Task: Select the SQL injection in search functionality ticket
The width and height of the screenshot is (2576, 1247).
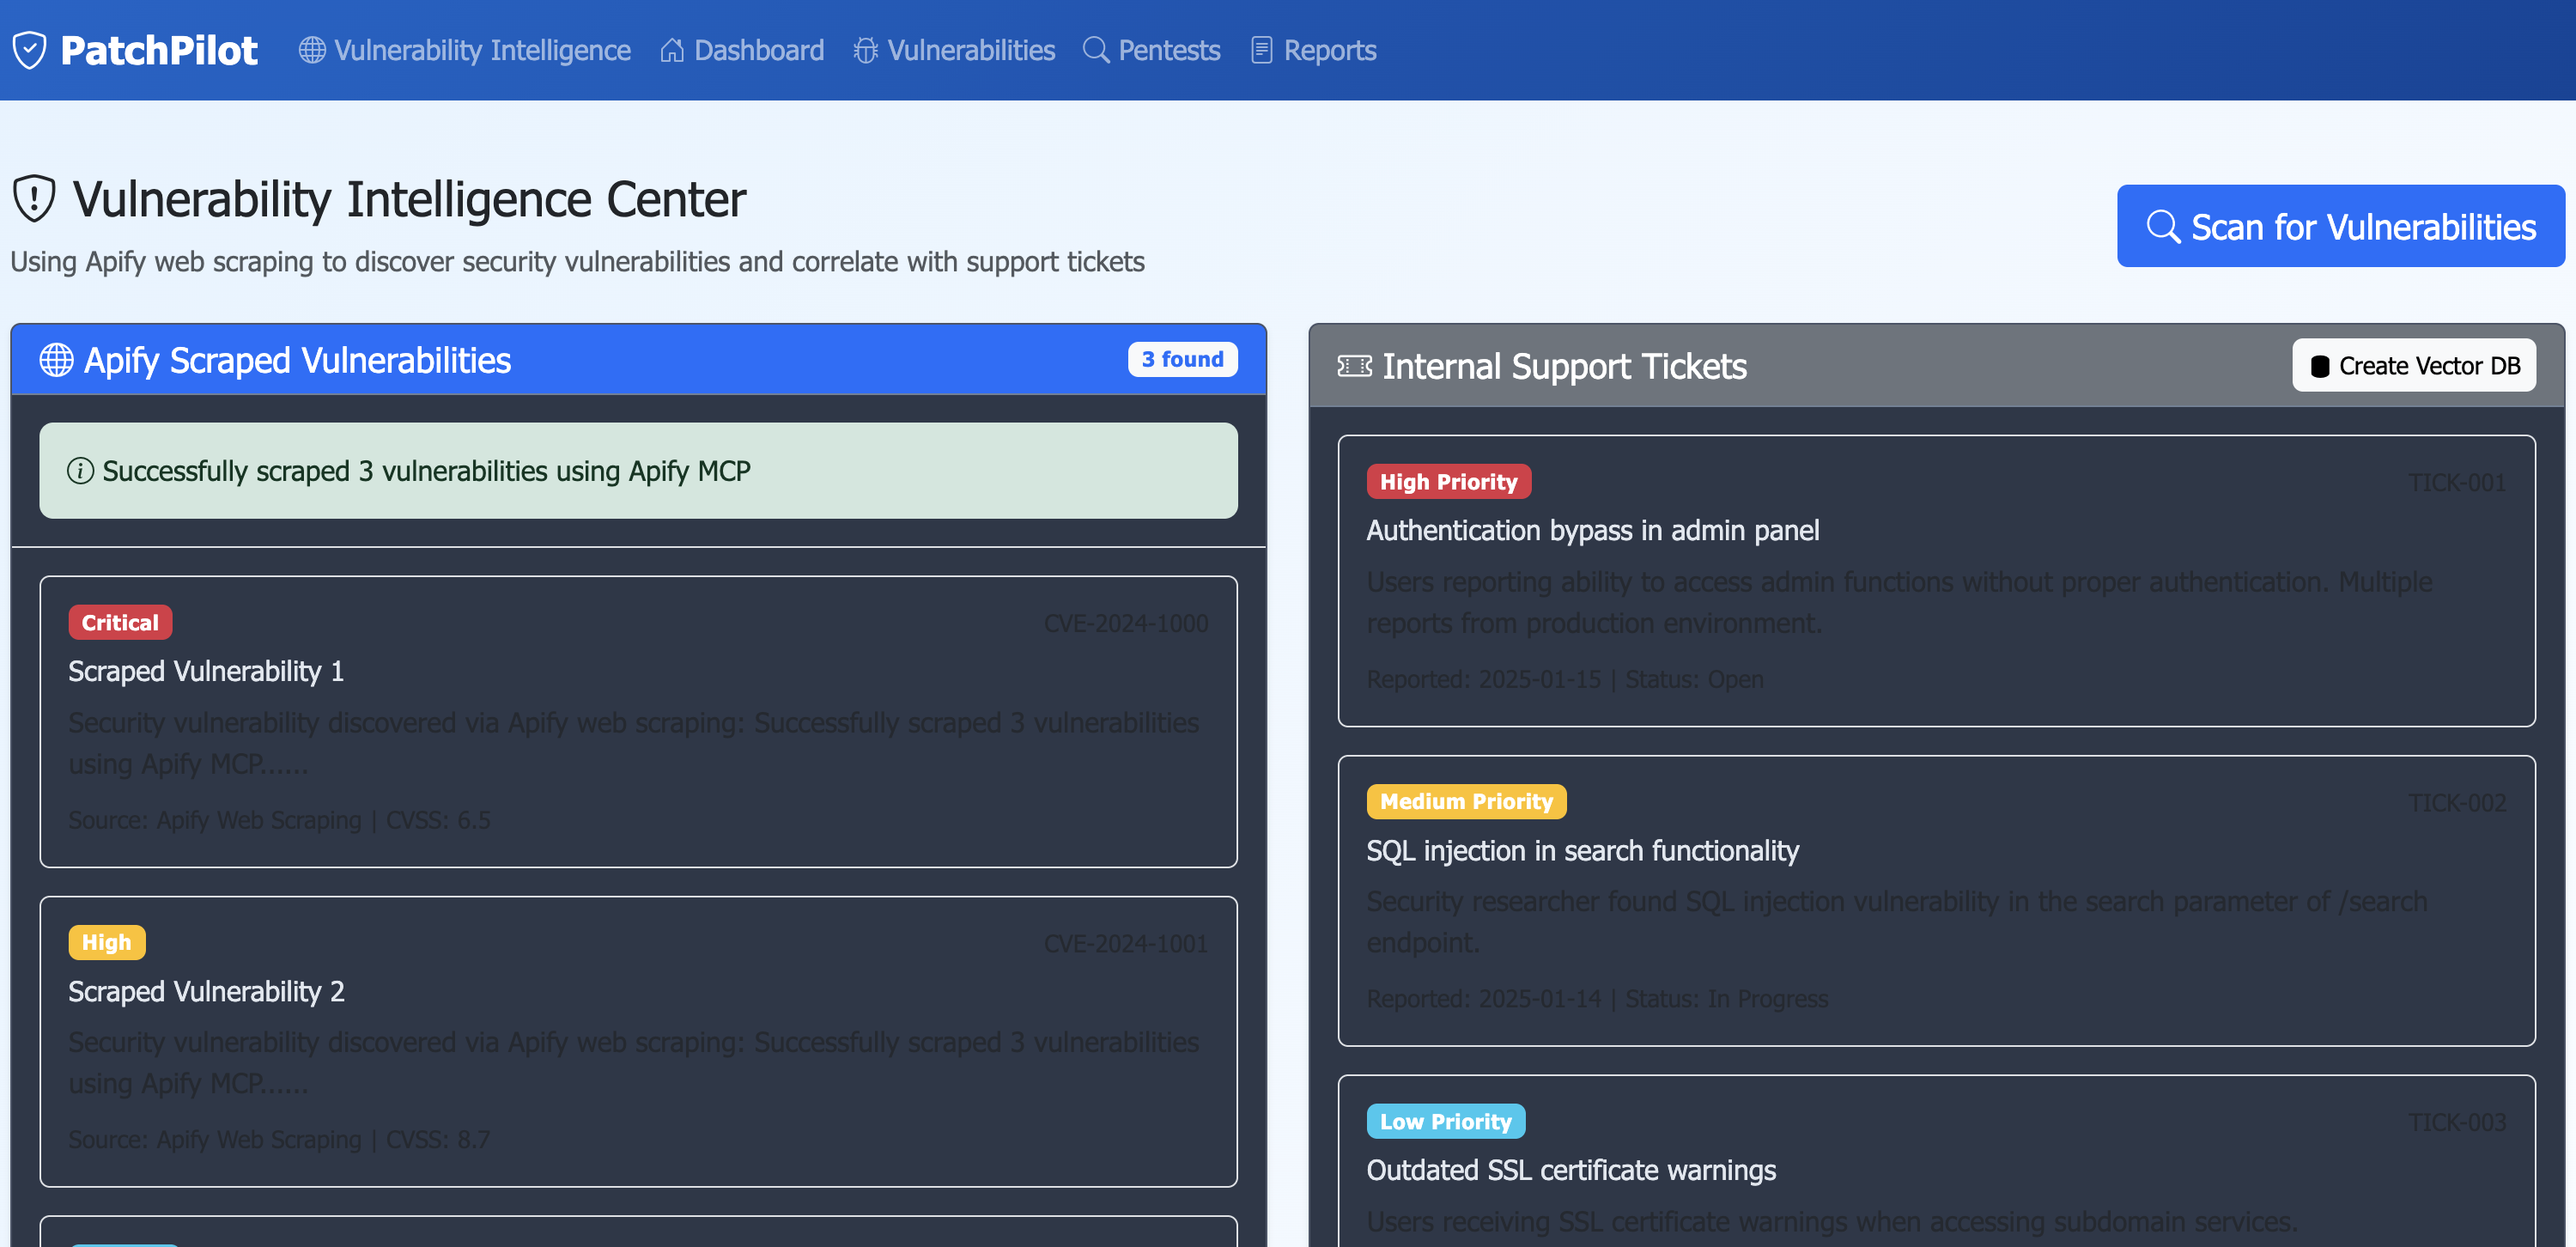Action: (x=1582, y=851)
